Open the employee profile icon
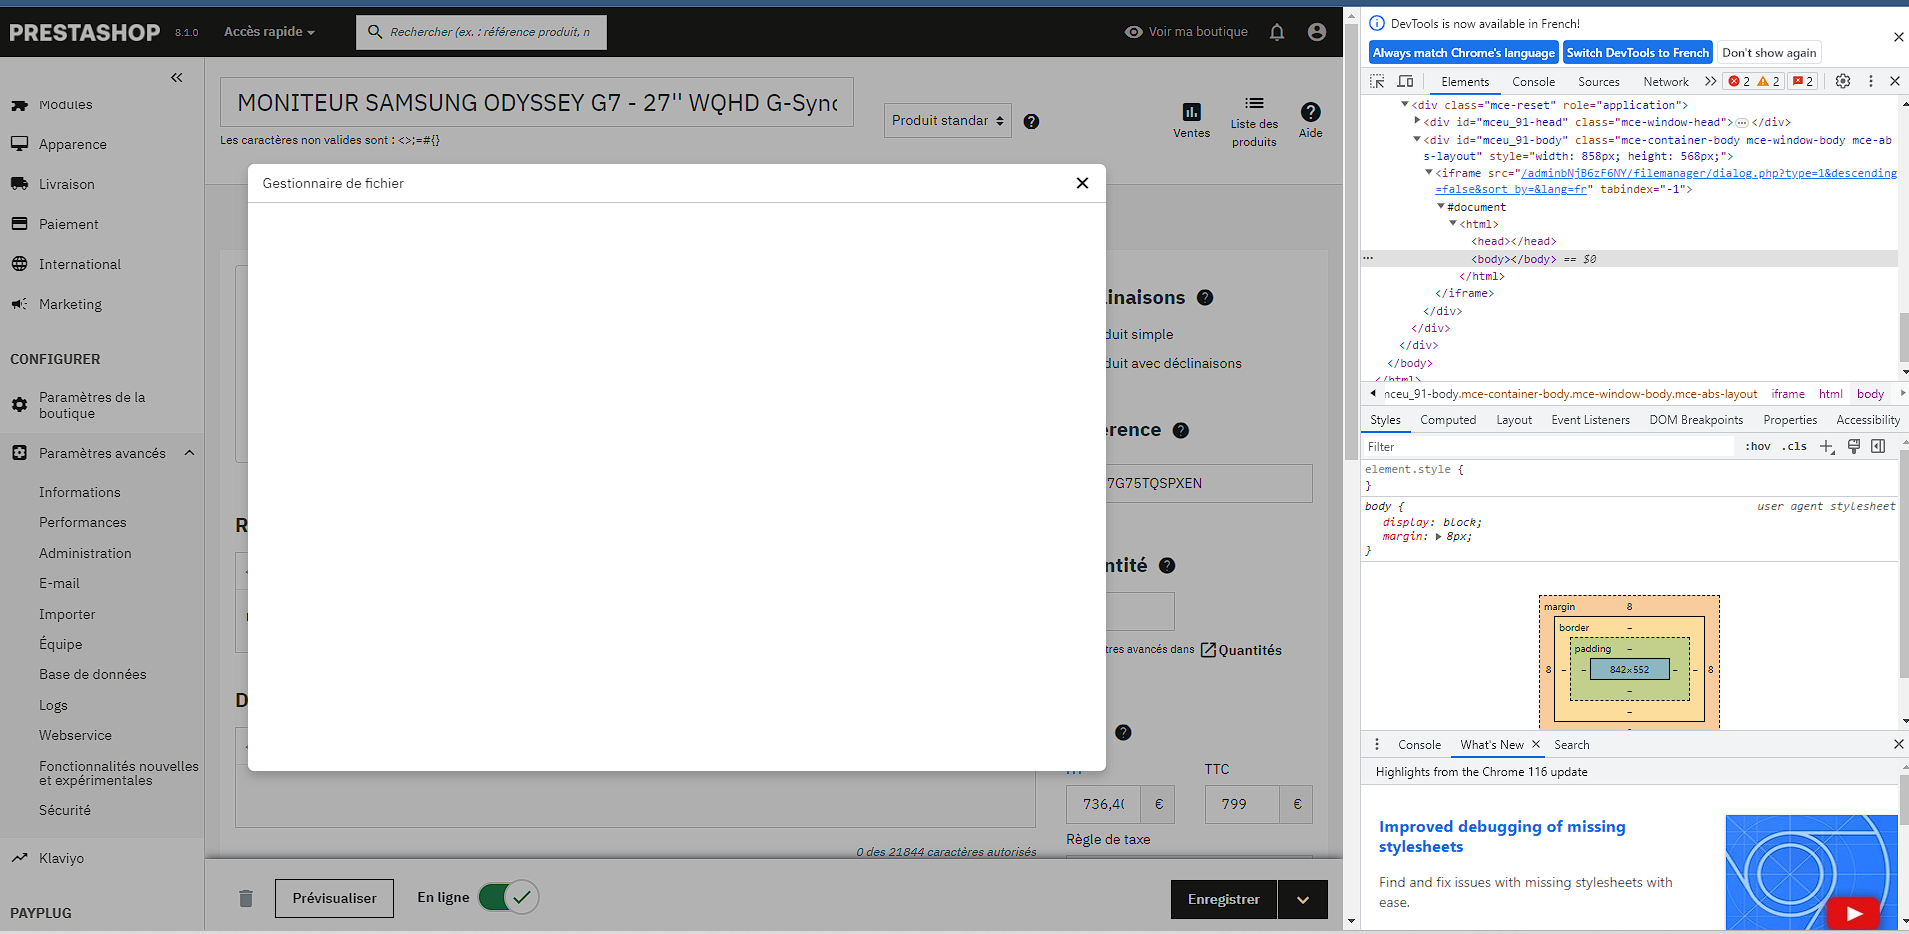 click(x=1317, y=32)
